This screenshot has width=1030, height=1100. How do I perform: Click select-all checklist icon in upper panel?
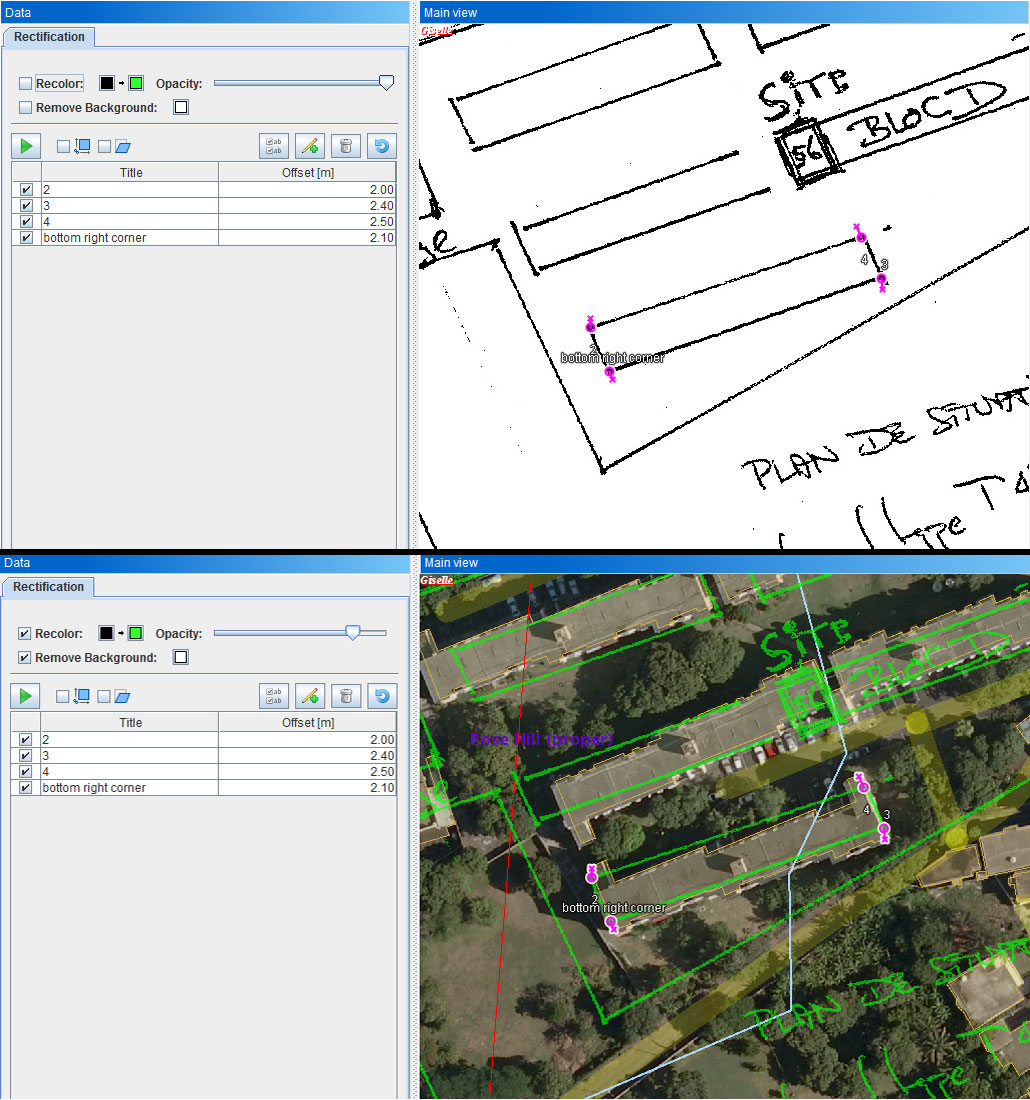(274, 146)
